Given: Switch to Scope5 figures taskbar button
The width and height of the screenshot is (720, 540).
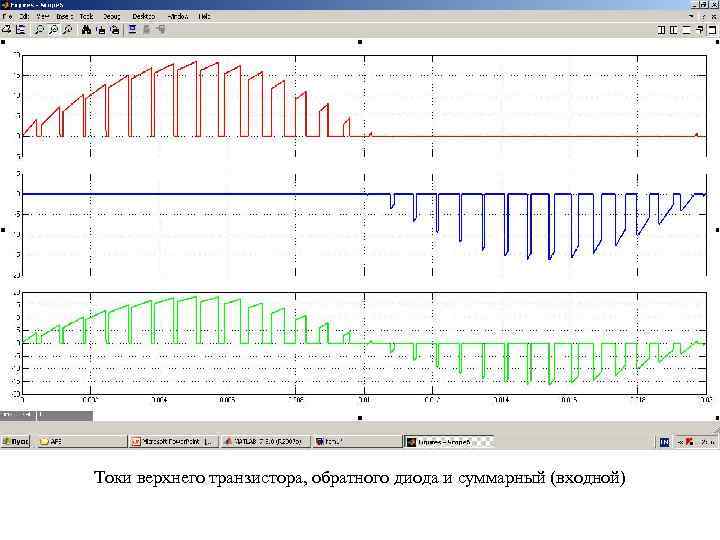Looking at the screenshot, I should [448, 442].
